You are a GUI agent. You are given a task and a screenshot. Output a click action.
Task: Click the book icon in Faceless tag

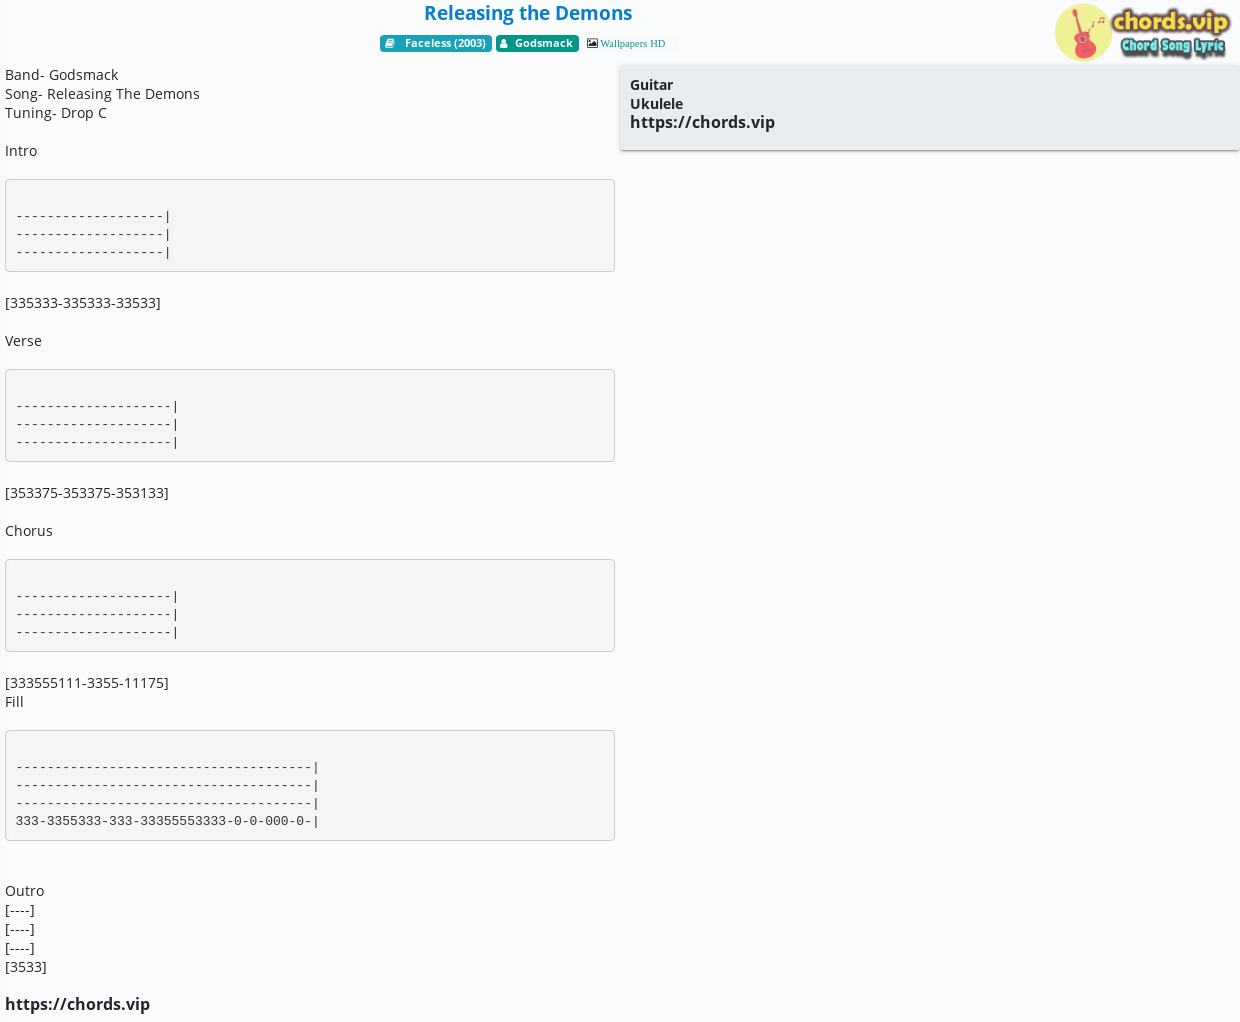point(390,43)
